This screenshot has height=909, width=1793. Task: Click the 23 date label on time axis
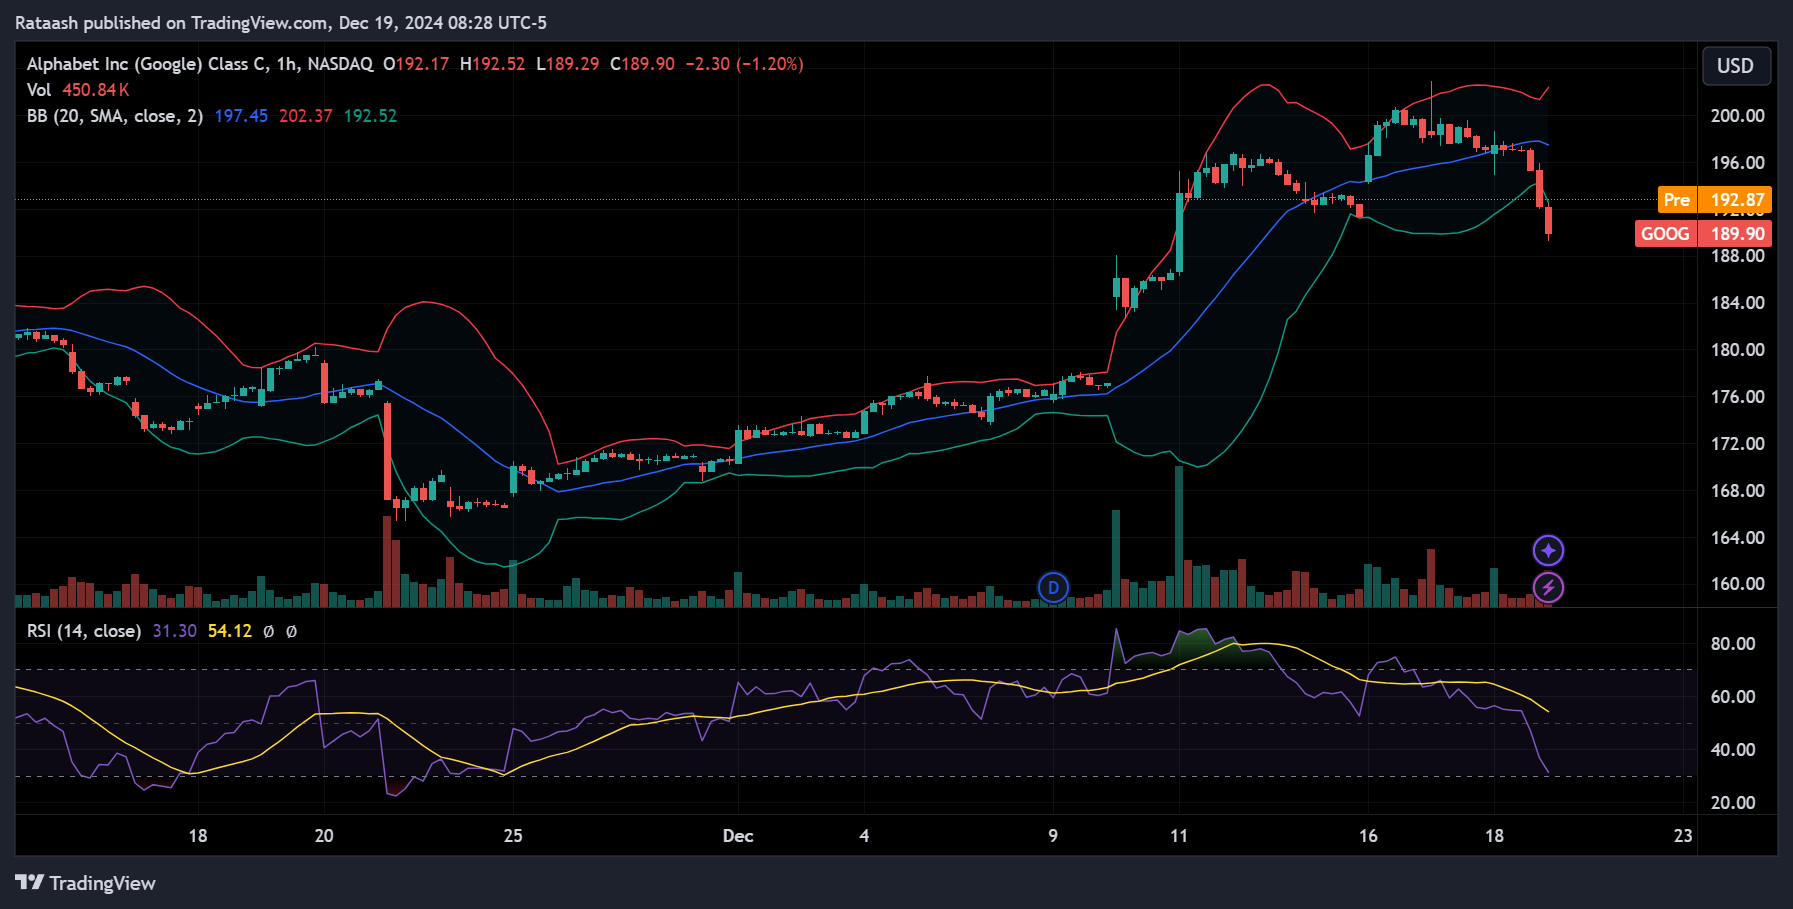click(1683, 836)
